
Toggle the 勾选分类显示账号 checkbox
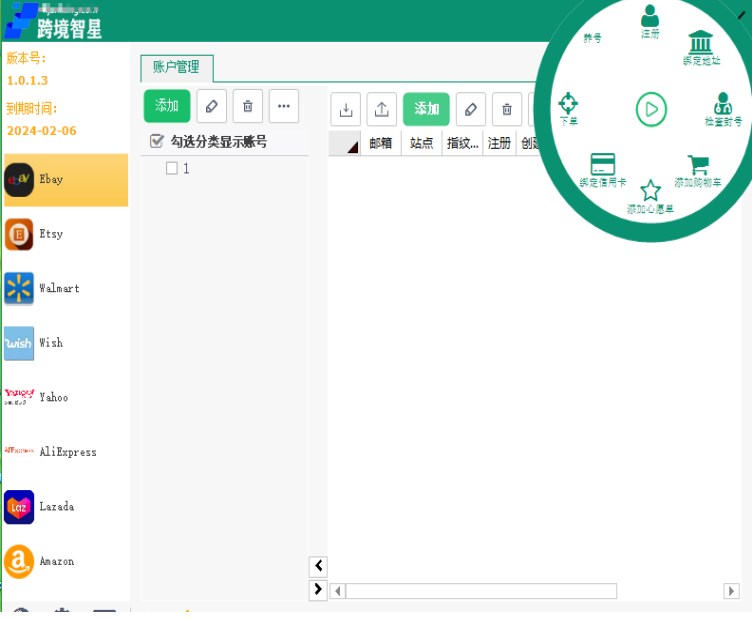tap(157, 141)
